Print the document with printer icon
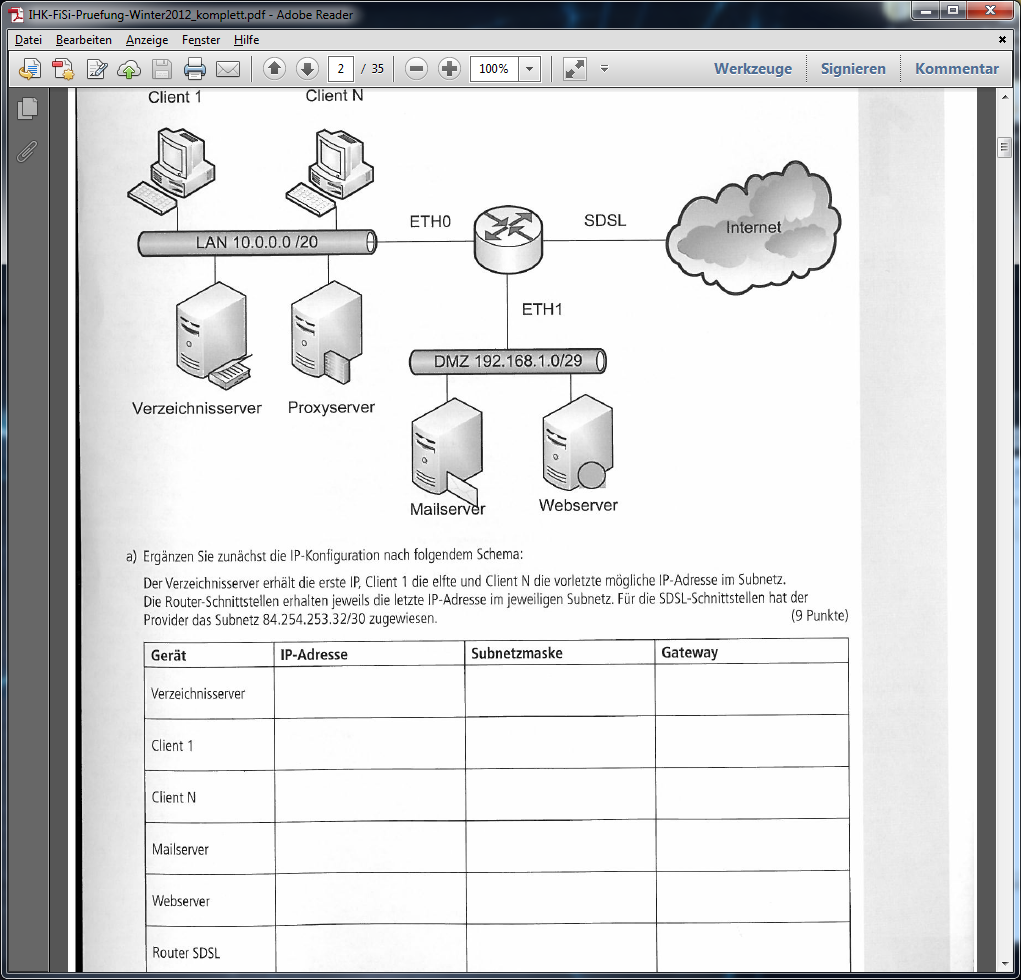 point(195,69)
